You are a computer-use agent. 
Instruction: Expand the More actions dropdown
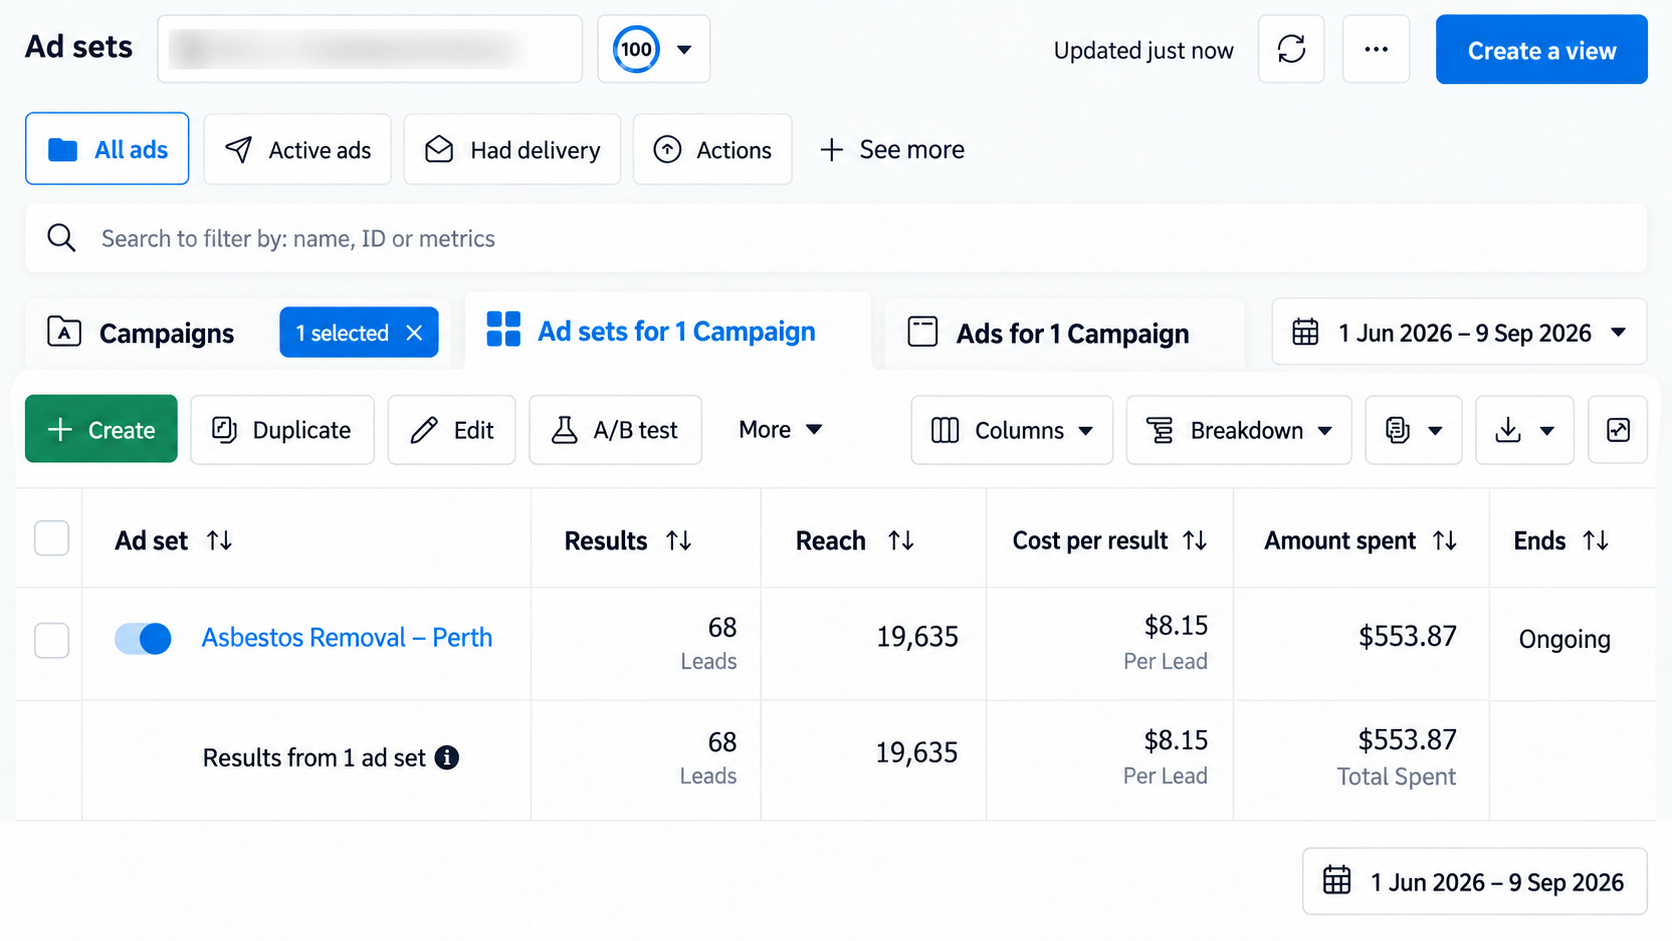coord(780,430)
